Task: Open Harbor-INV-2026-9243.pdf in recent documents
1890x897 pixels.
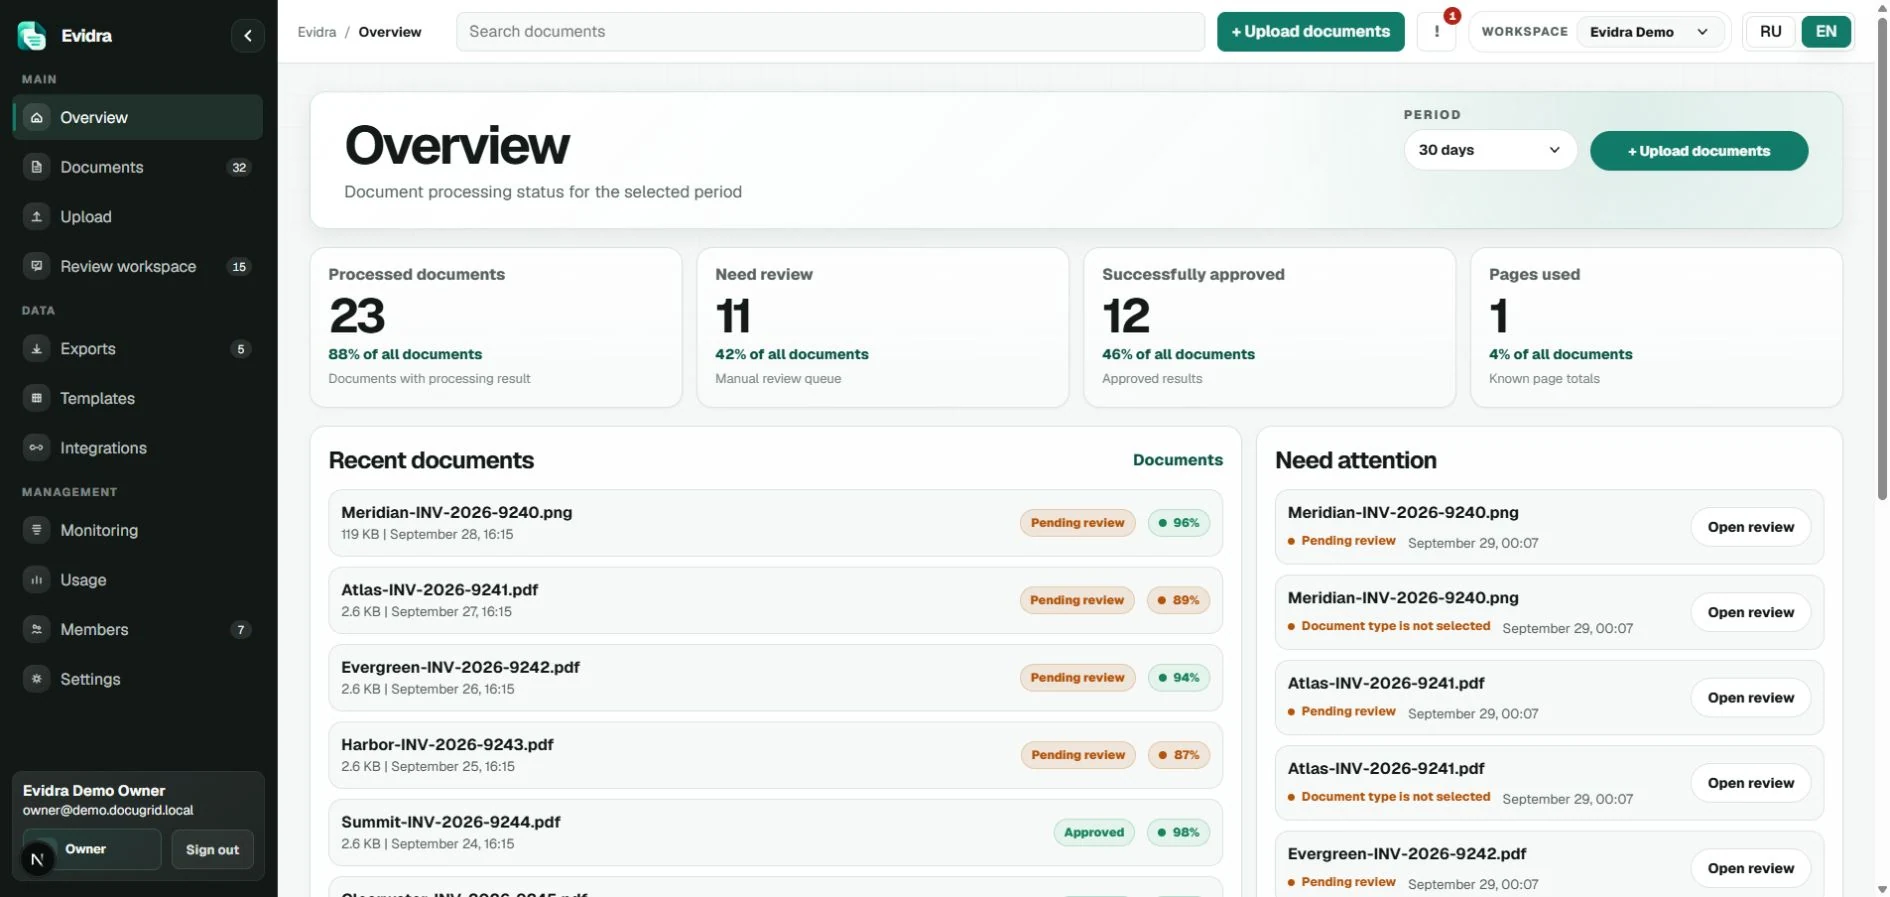Action: tap(775, 755)
